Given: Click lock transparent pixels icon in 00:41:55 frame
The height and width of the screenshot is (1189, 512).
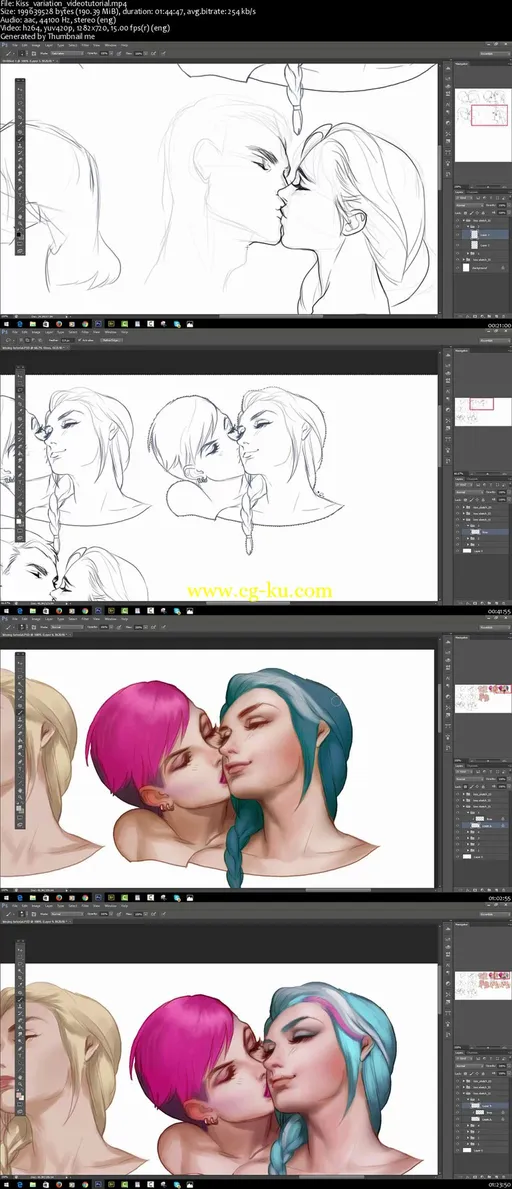Looking at the screenshot, I should 465,500.
